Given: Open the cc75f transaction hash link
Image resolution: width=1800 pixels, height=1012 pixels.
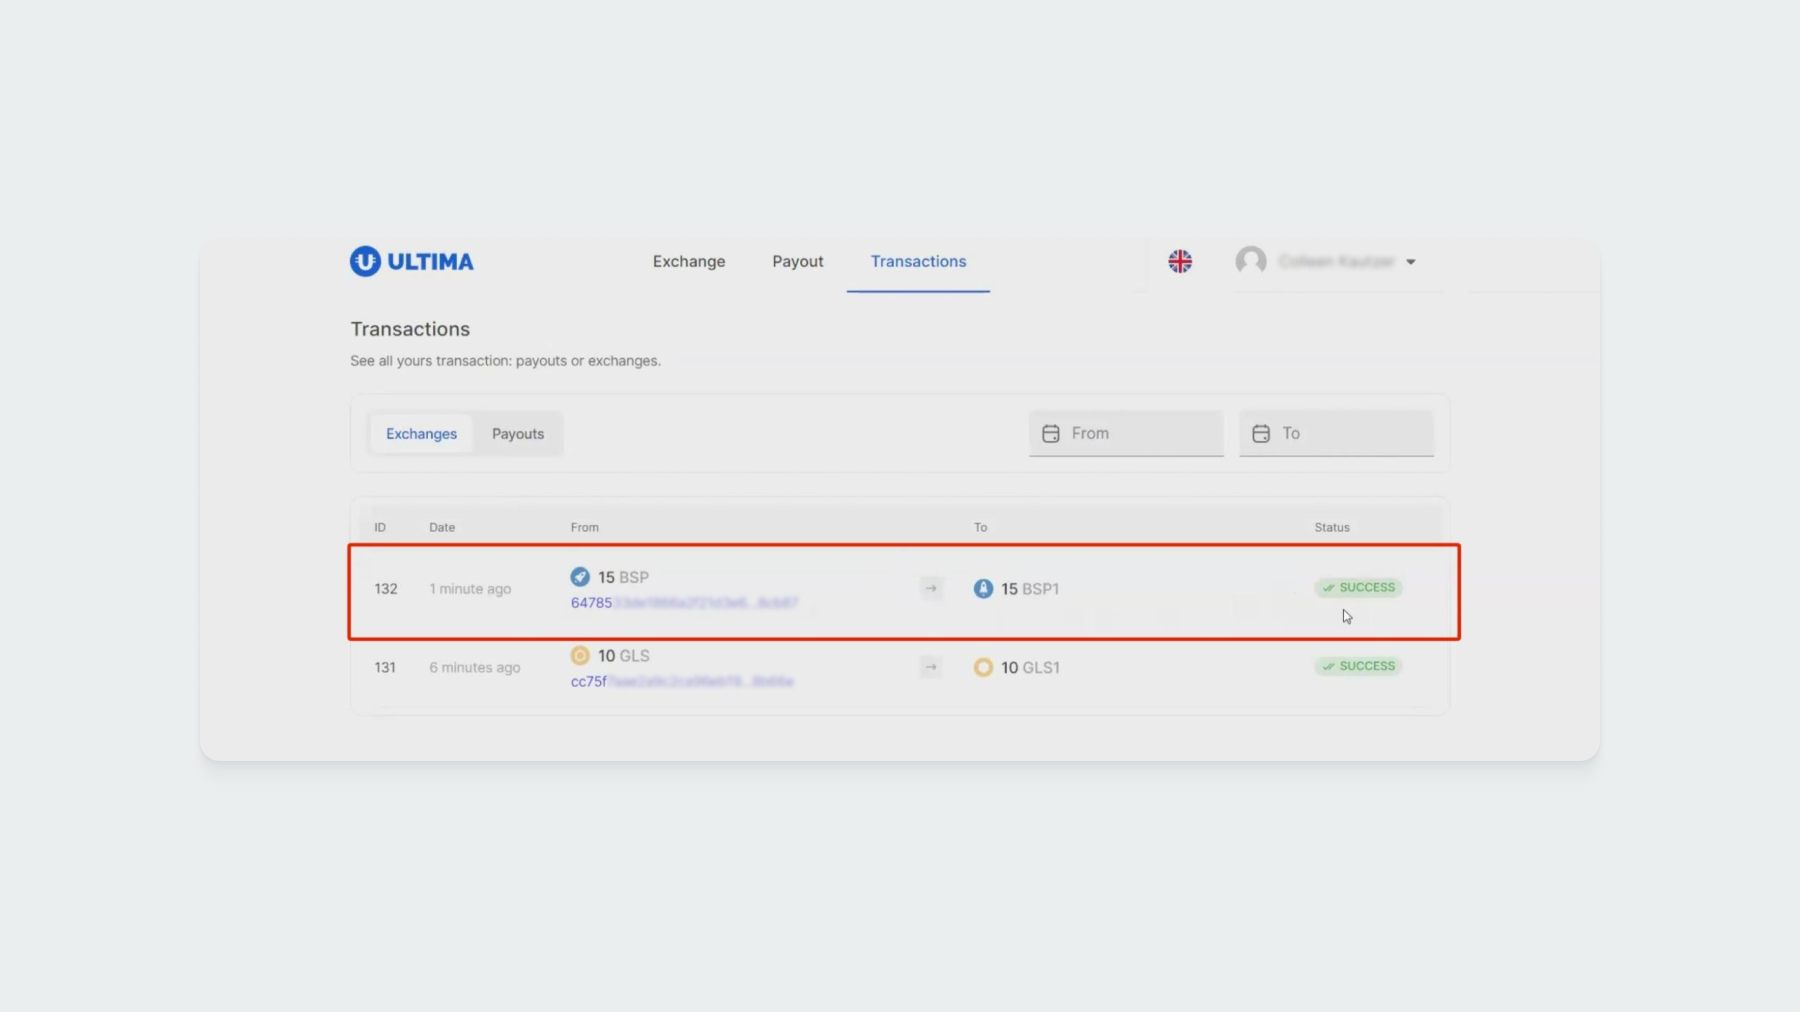Looking at the screenshot, I should pyautogui.click(x=682, y=681).
